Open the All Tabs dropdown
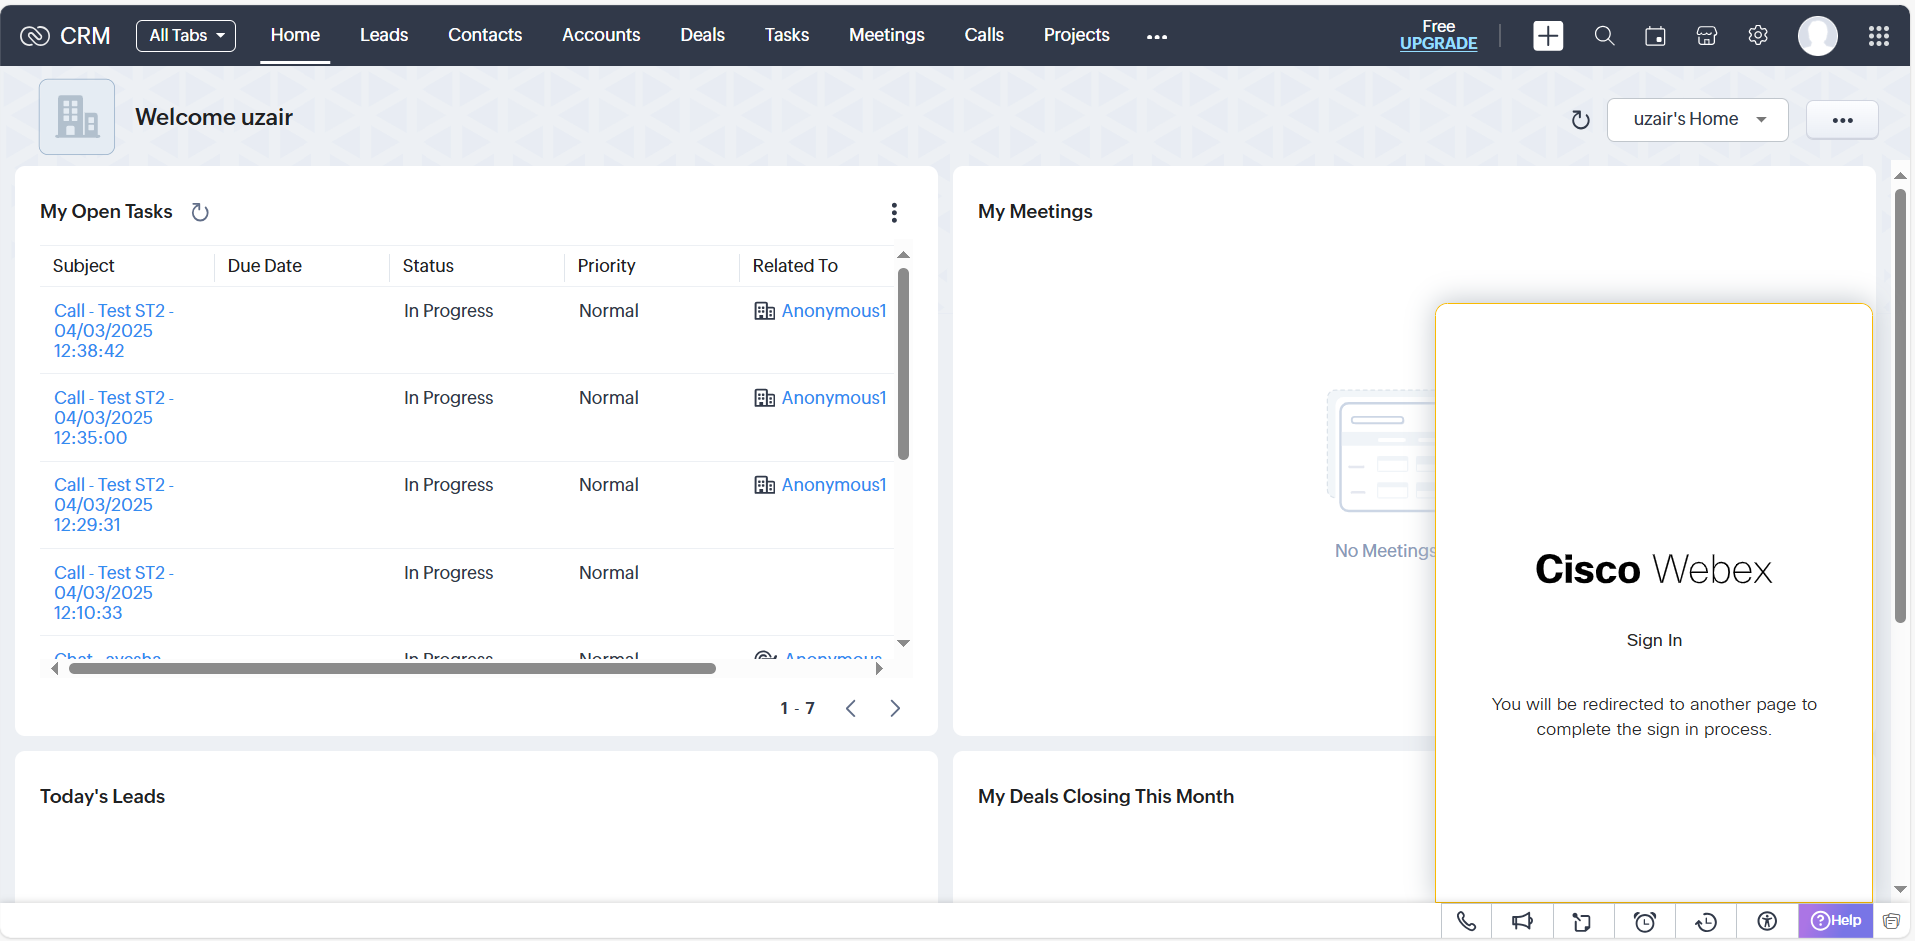The width and height of the screenshot is (1915, 941). click(186, 36)
